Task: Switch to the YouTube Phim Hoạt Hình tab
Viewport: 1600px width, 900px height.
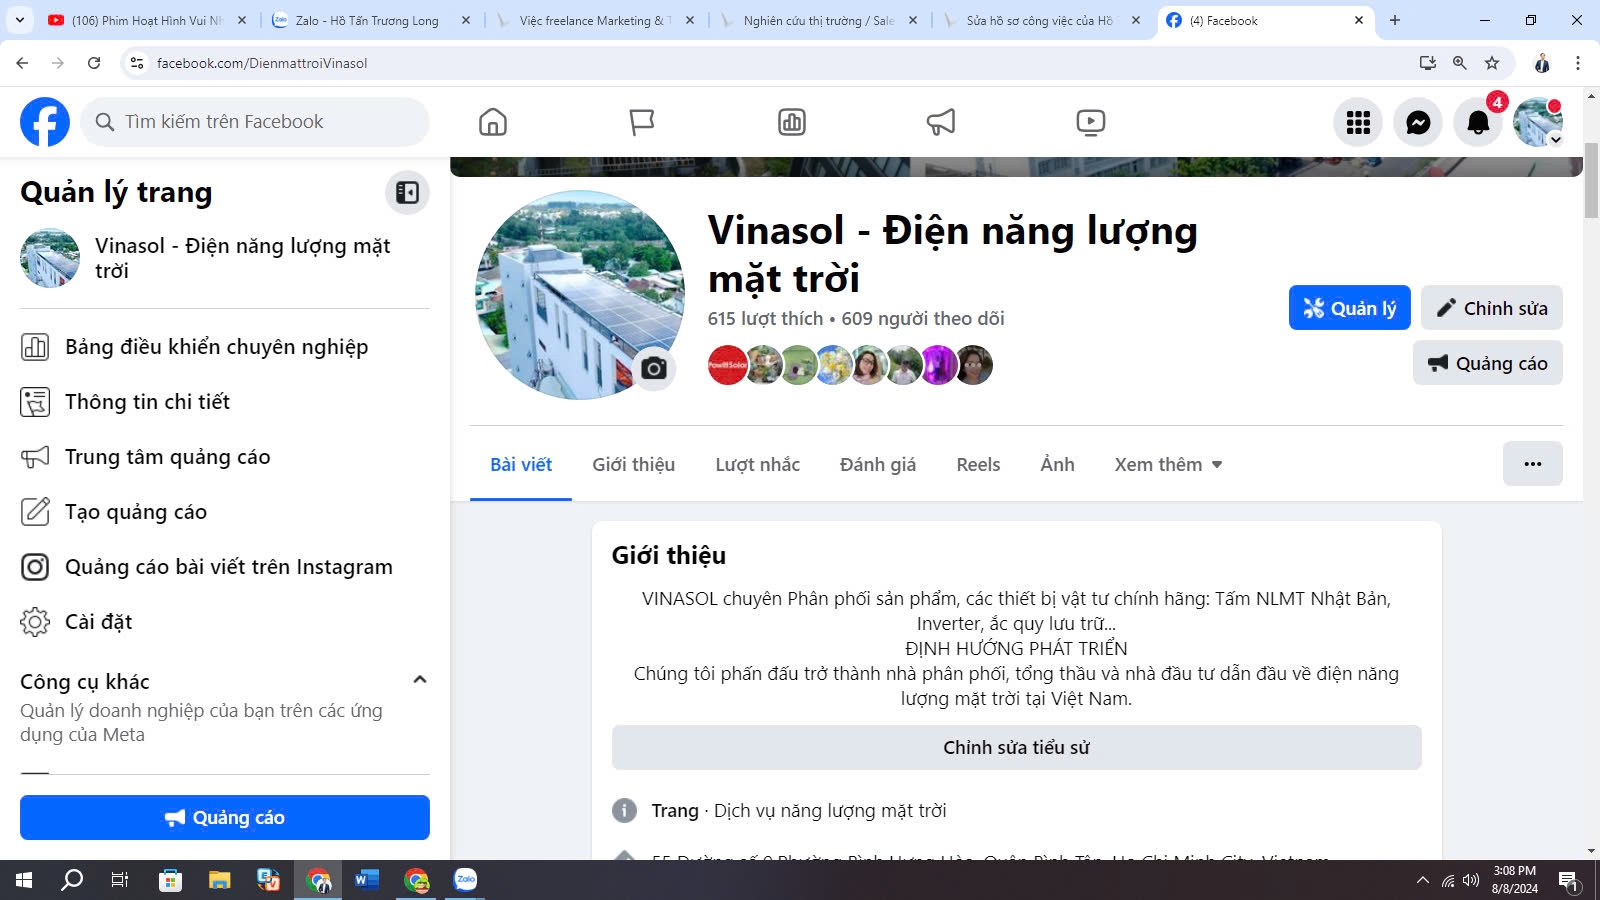Action: click(148, 20)
